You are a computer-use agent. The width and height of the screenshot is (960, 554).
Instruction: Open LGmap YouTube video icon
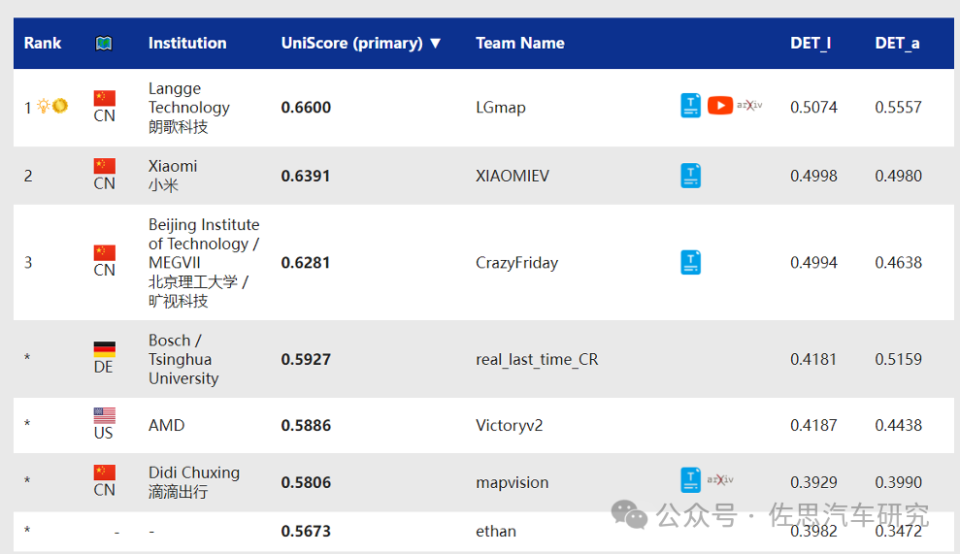720,105
